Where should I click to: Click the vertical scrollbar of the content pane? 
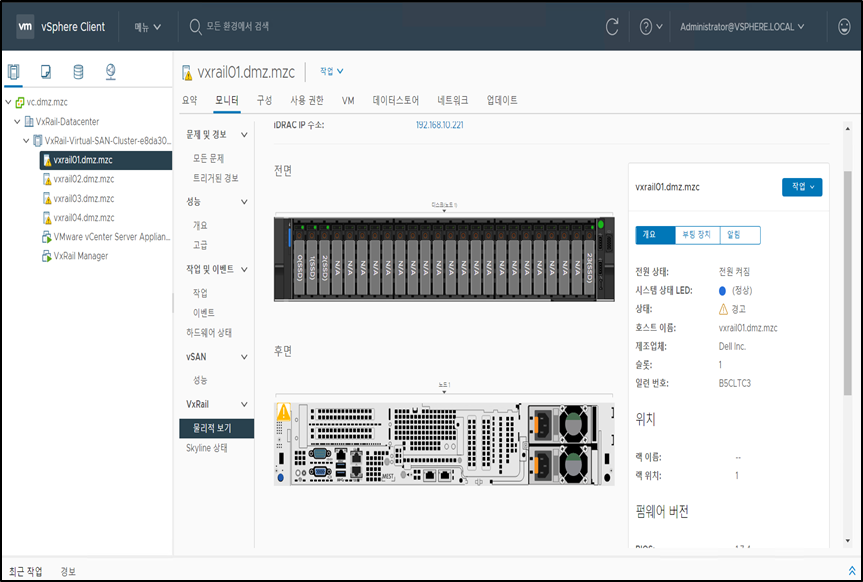pyautogui.click(x=848, y=282)
